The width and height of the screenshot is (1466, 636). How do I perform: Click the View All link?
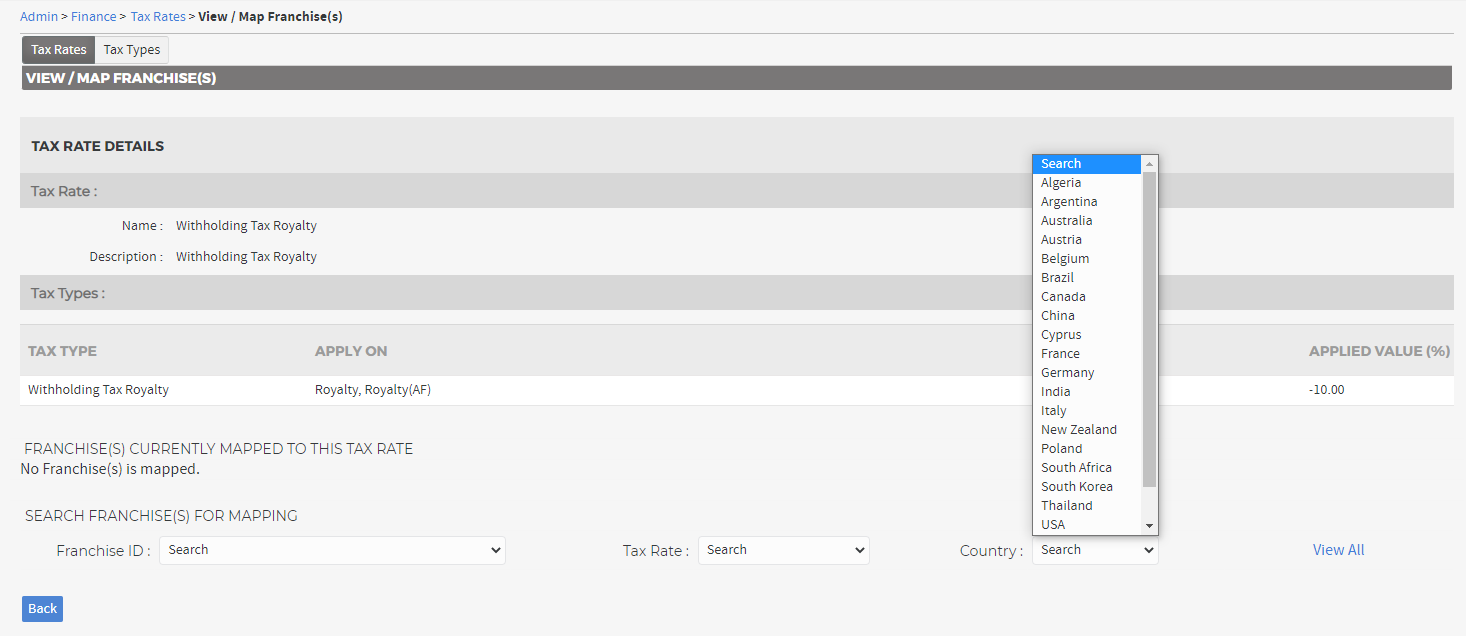tap(1338, 550)
